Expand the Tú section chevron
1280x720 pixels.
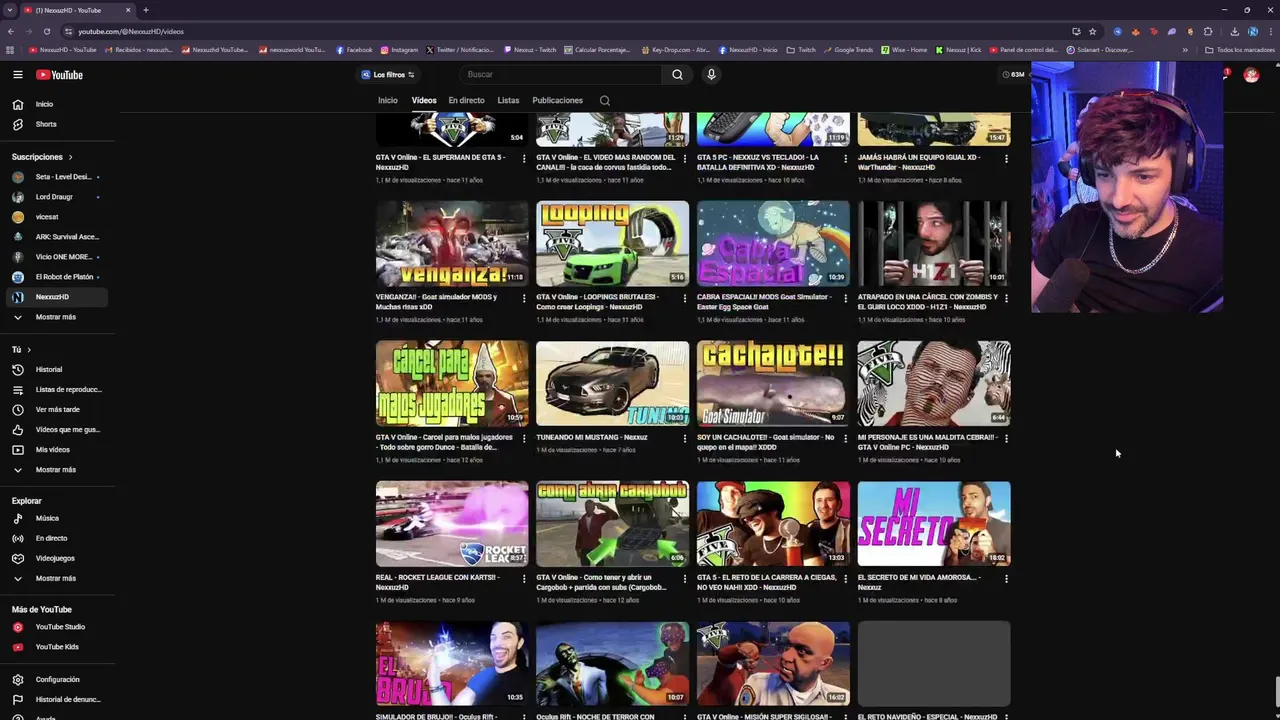(x=29, y=350)
